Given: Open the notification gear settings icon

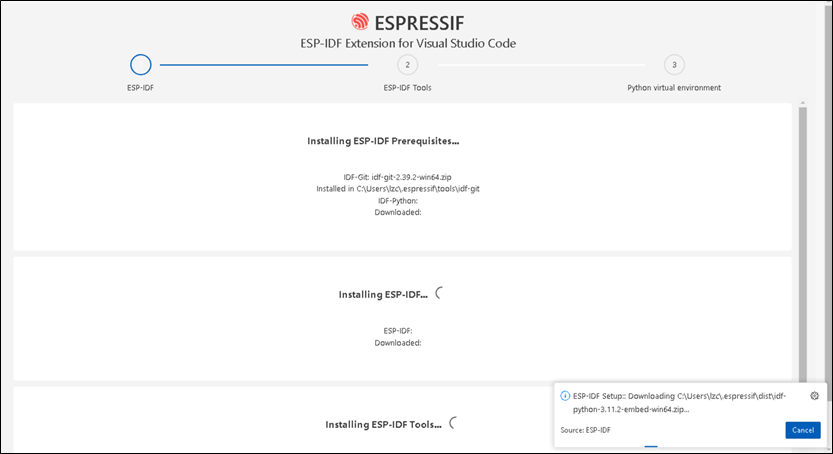Looking at the screenshot, I should tap(815, 395).
